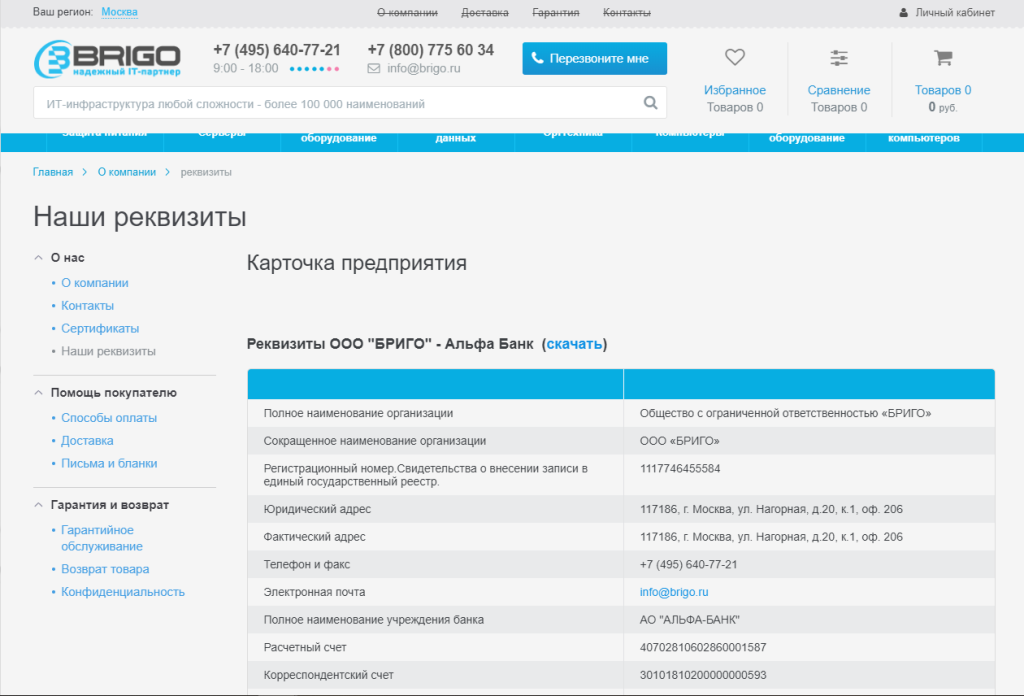Click the envelope icon beside info@brigo.ru
The image size is (1024, 696).
point(374,69)
